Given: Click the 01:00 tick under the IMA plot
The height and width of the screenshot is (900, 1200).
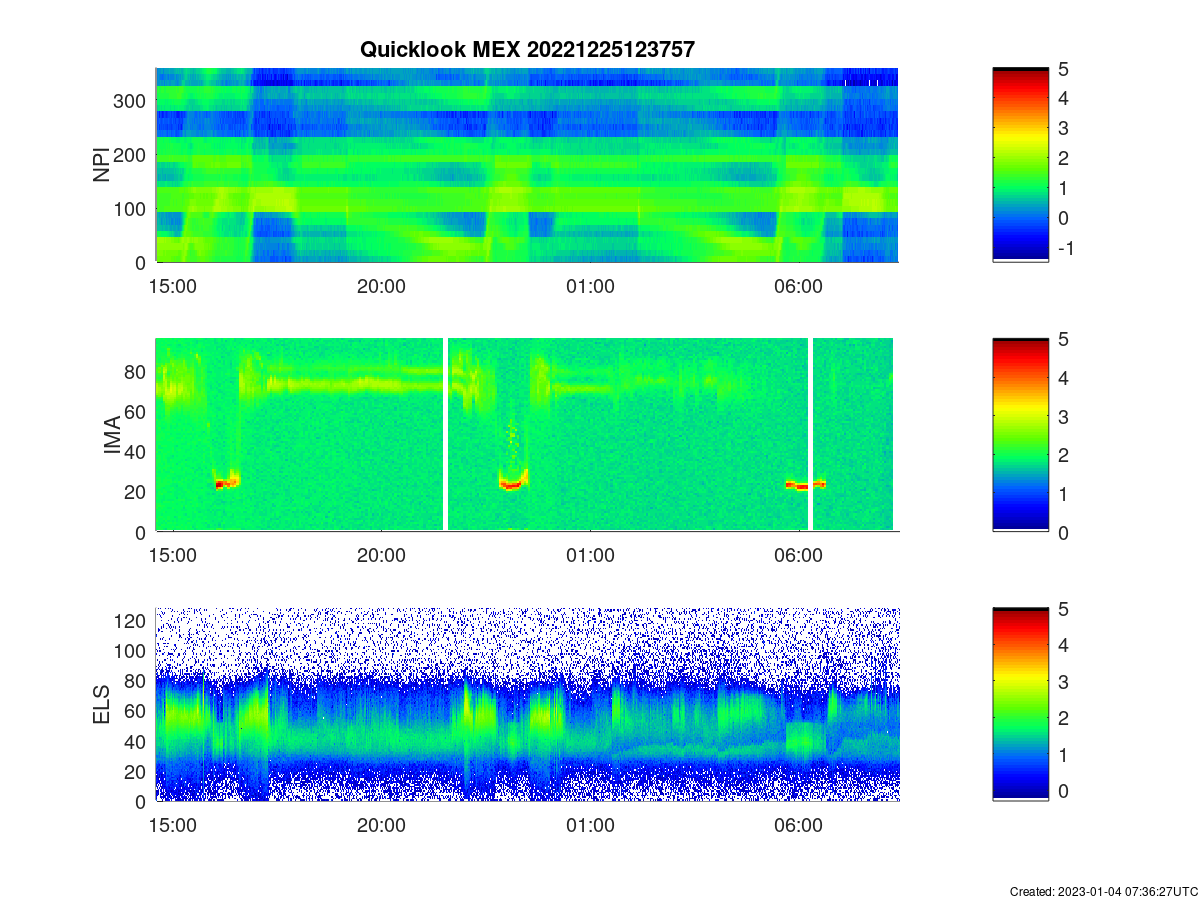Looking at the screenshot, I should (590, 555).
